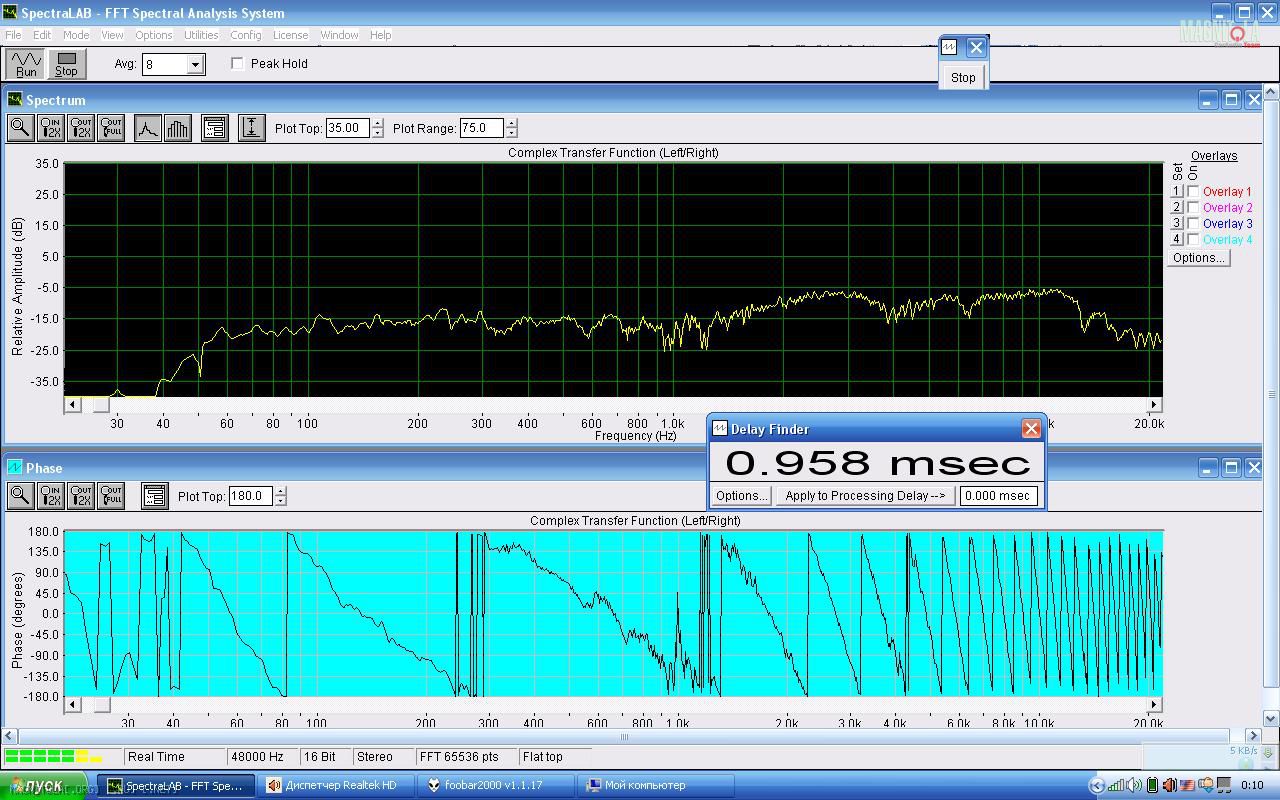Toggle the Peak Hold checkbox
The image size is (1280, 800).
(237, 63)
